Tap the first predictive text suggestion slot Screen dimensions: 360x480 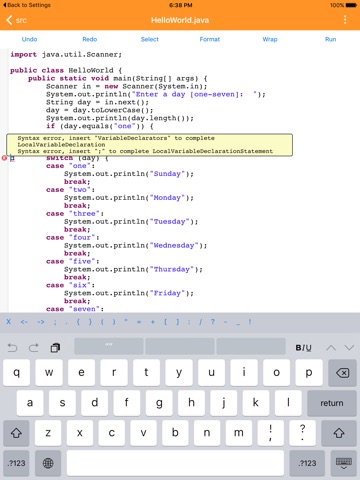[x=109, y=346]
